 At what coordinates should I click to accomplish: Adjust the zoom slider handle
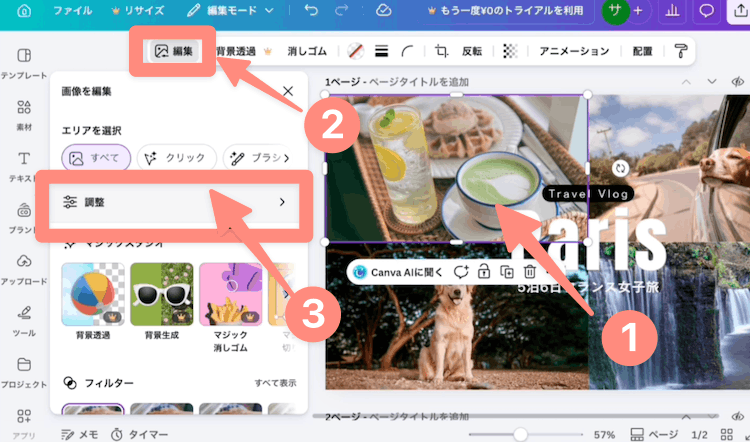pos(520,434)
